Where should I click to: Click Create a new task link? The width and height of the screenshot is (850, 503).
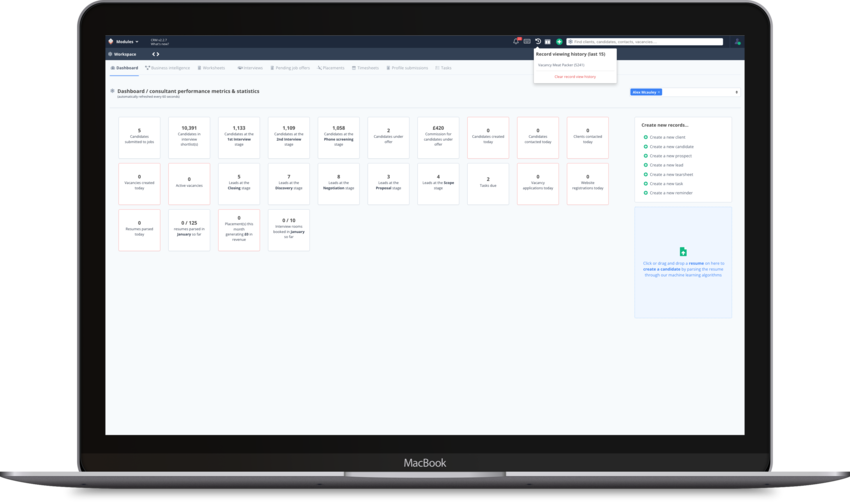[666, 184]
